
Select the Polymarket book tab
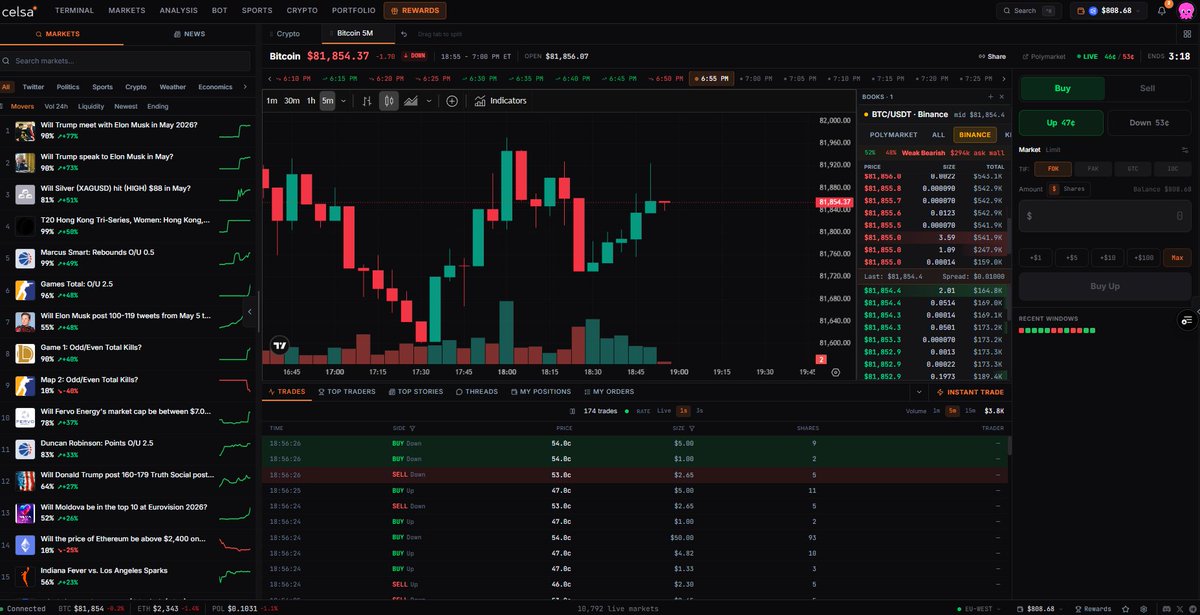893,134
